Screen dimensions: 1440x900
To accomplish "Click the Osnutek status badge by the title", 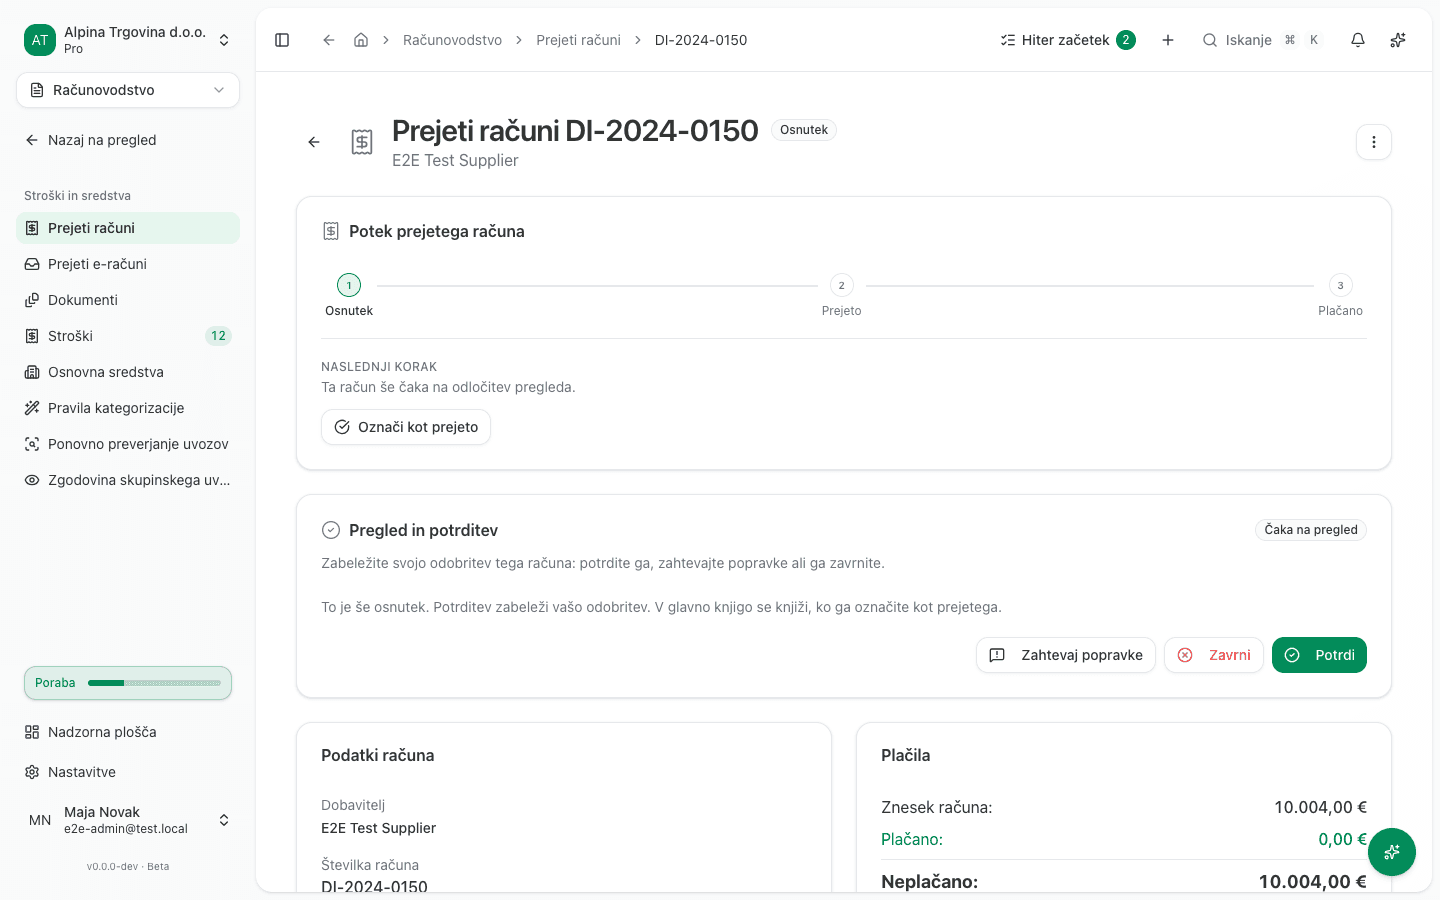I will (x=804, y=130).
